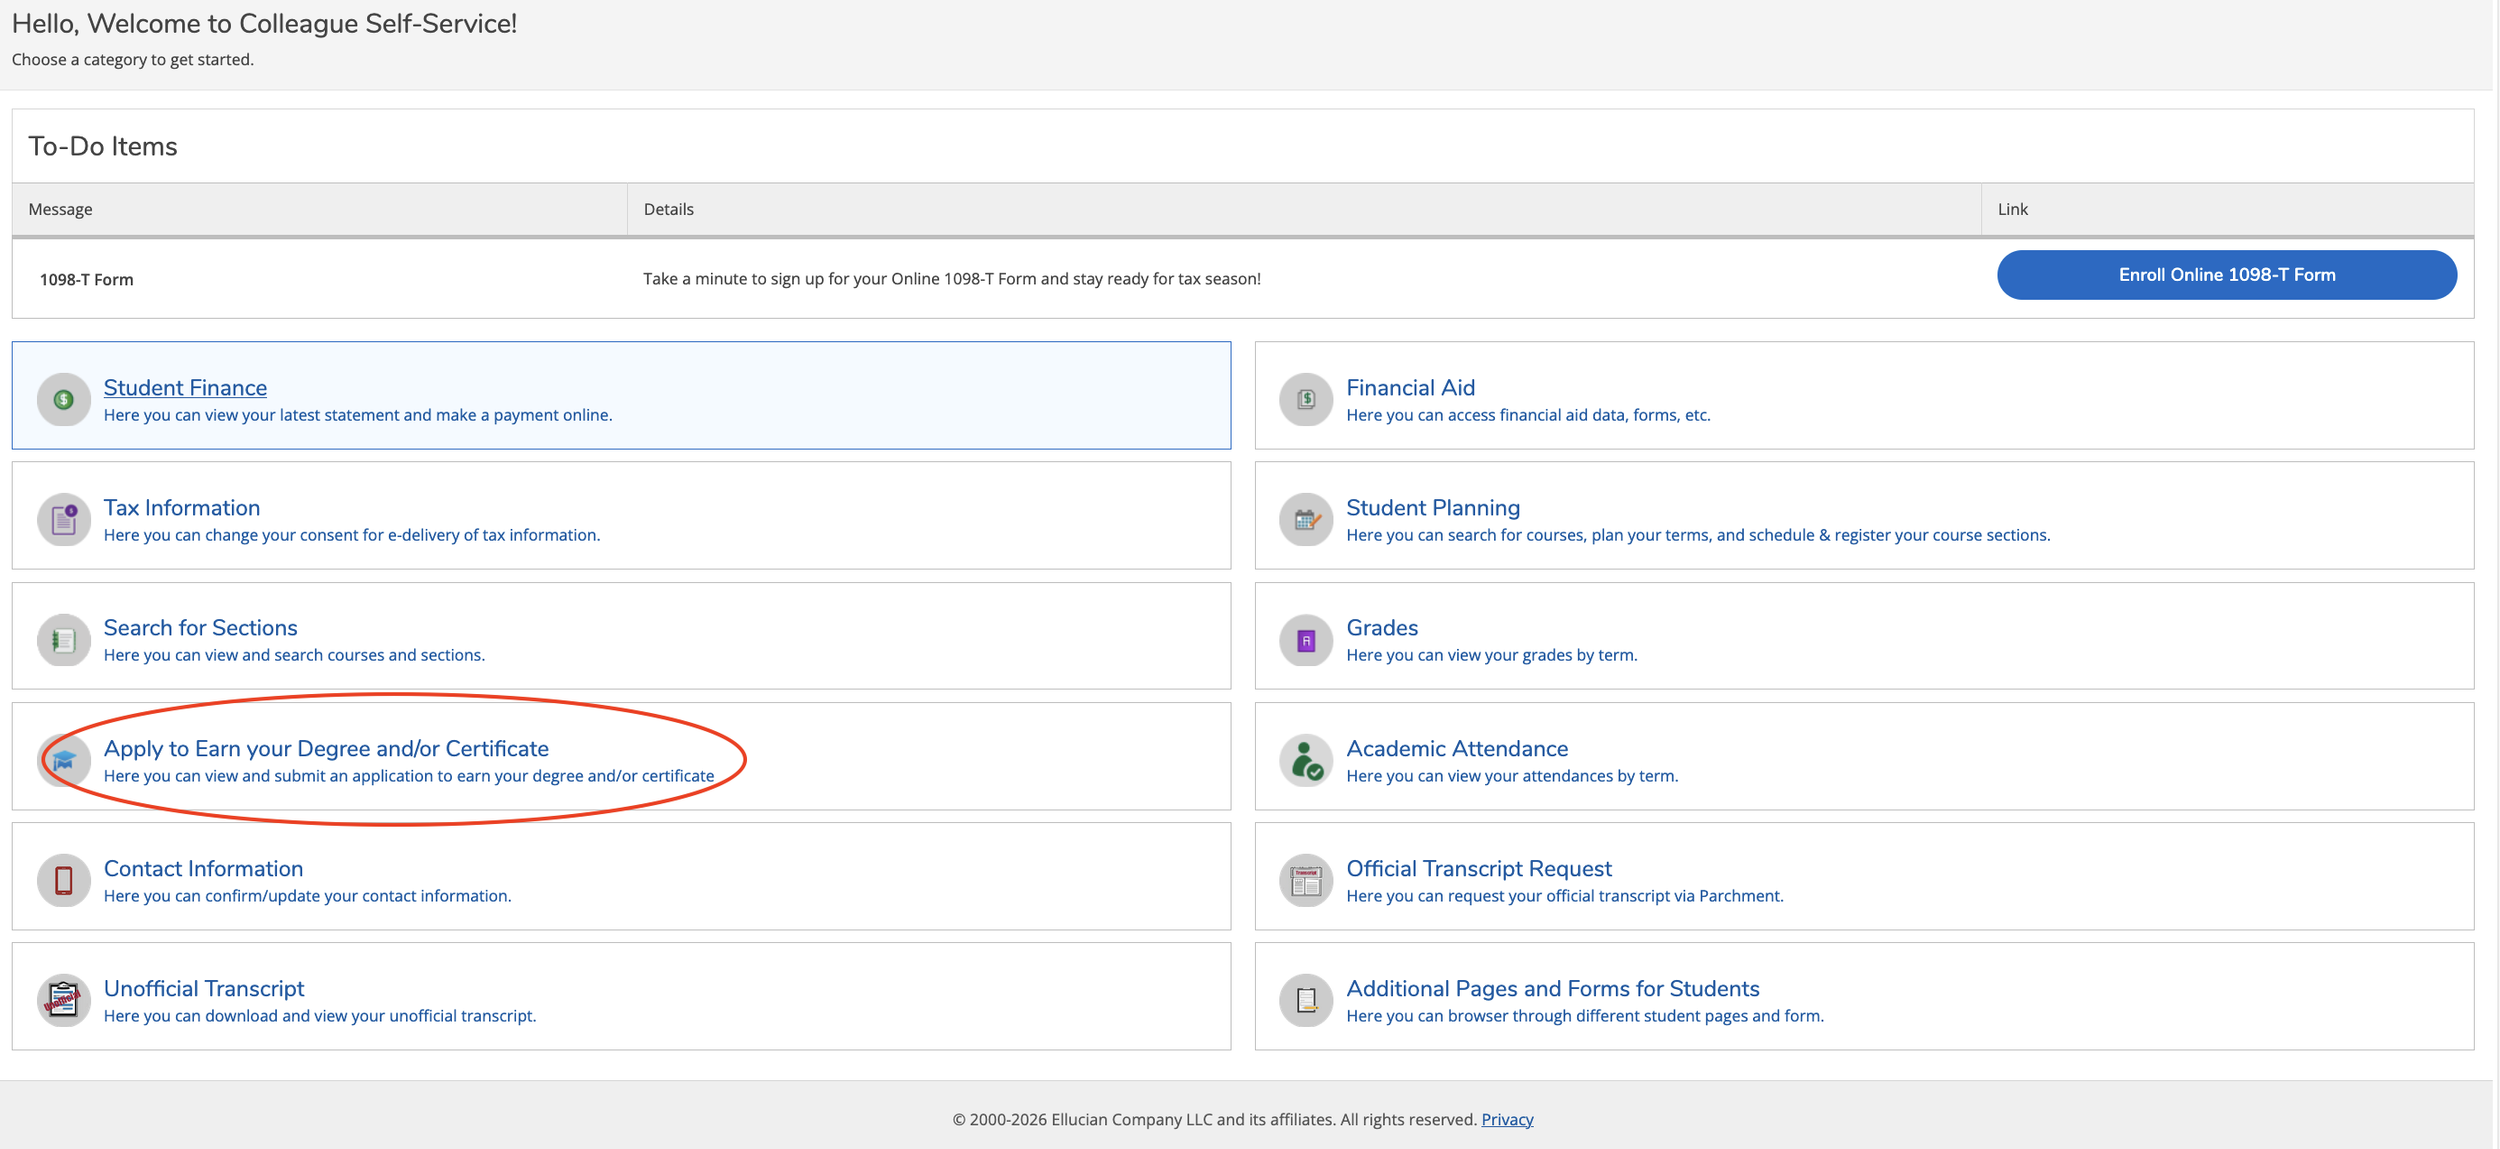
Task: Click the Student Finance dollar icon
Action: pyautogui.click(x=63, y=400)
